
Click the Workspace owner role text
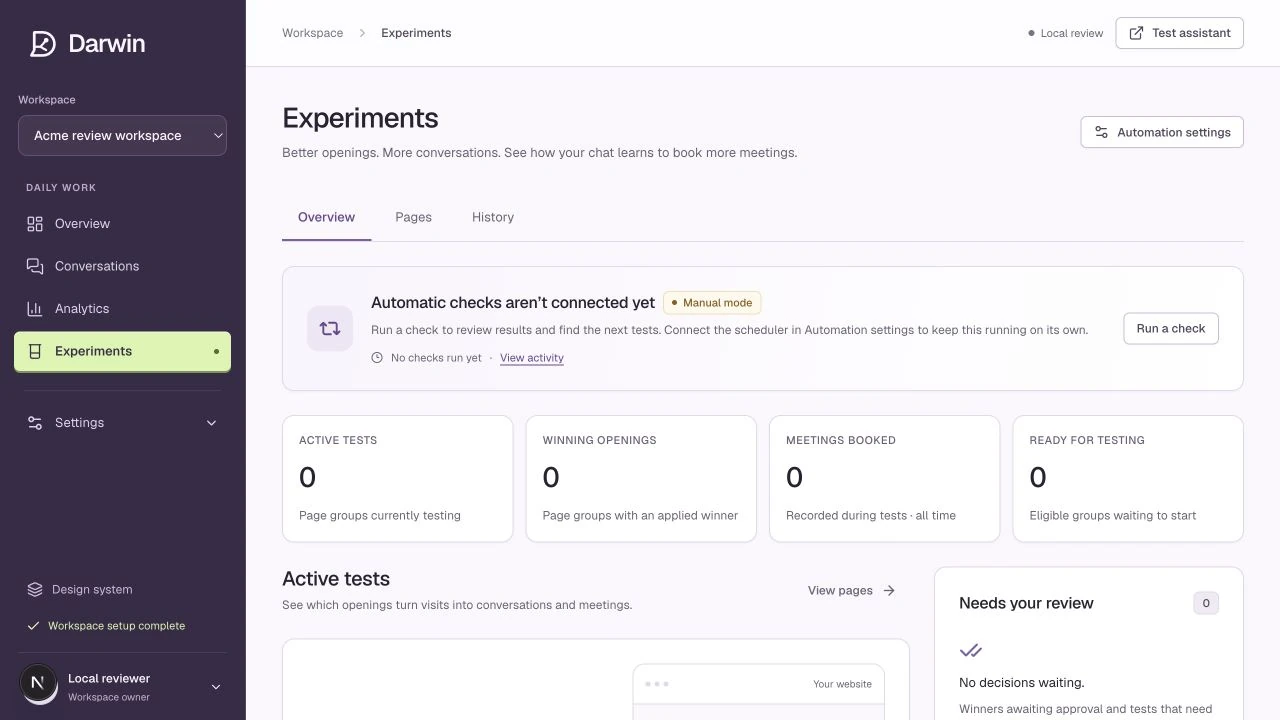click(x=109, y=697)
